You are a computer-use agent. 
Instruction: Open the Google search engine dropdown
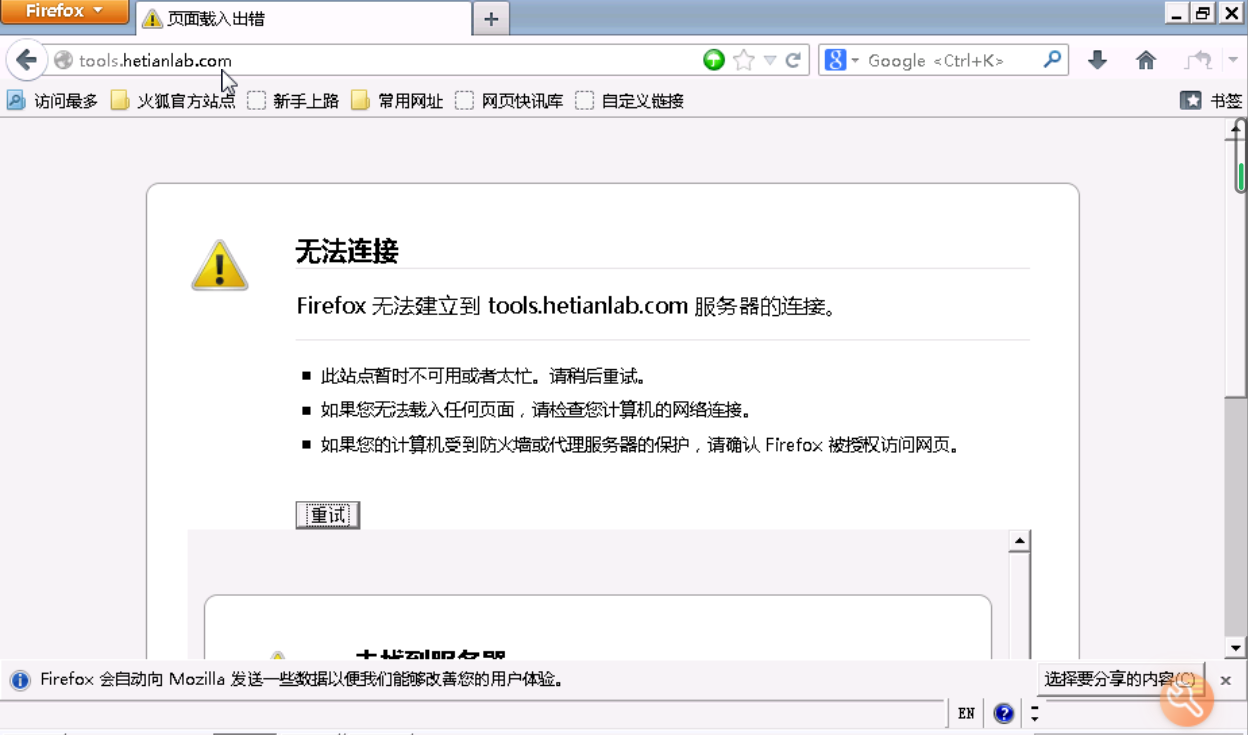tap(842, 61)
